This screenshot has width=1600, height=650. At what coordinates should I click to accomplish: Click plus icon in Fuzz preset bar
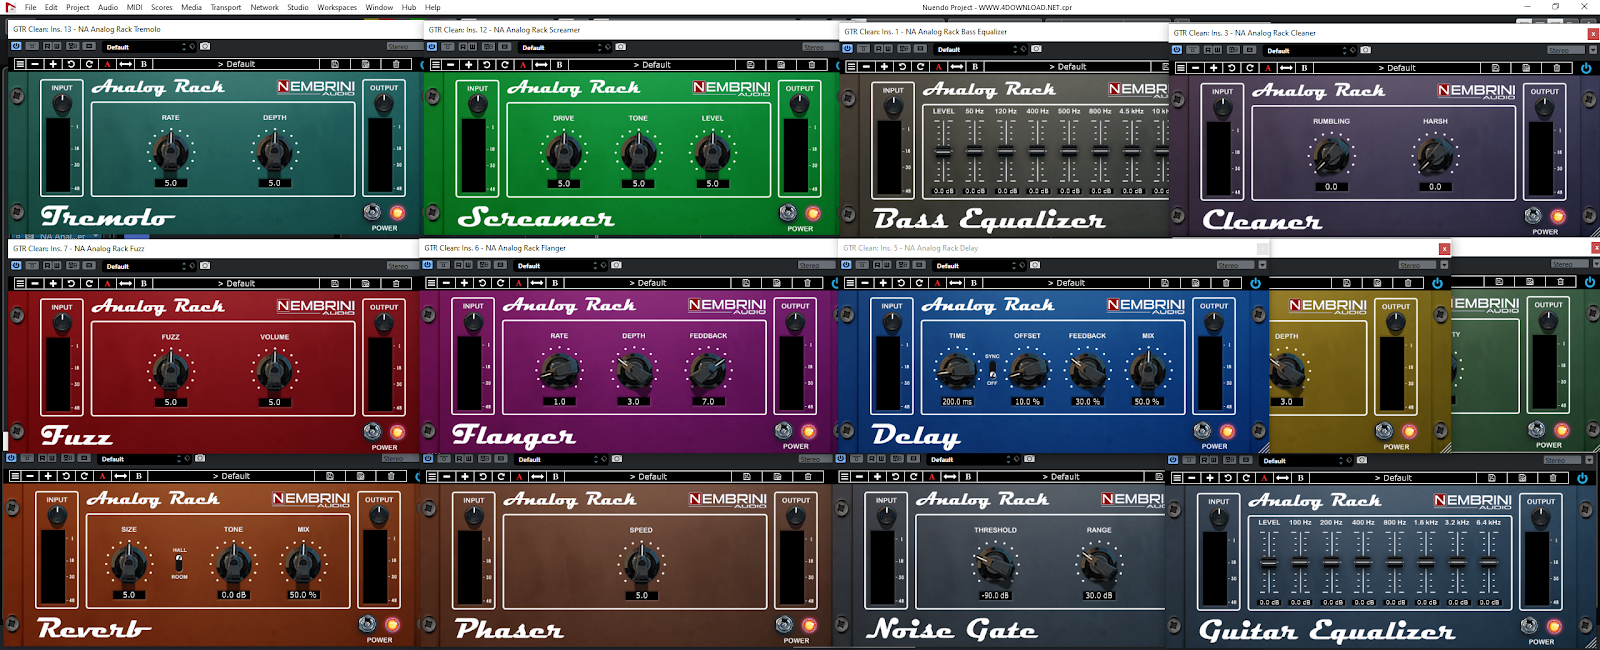(x=53, y=283)
